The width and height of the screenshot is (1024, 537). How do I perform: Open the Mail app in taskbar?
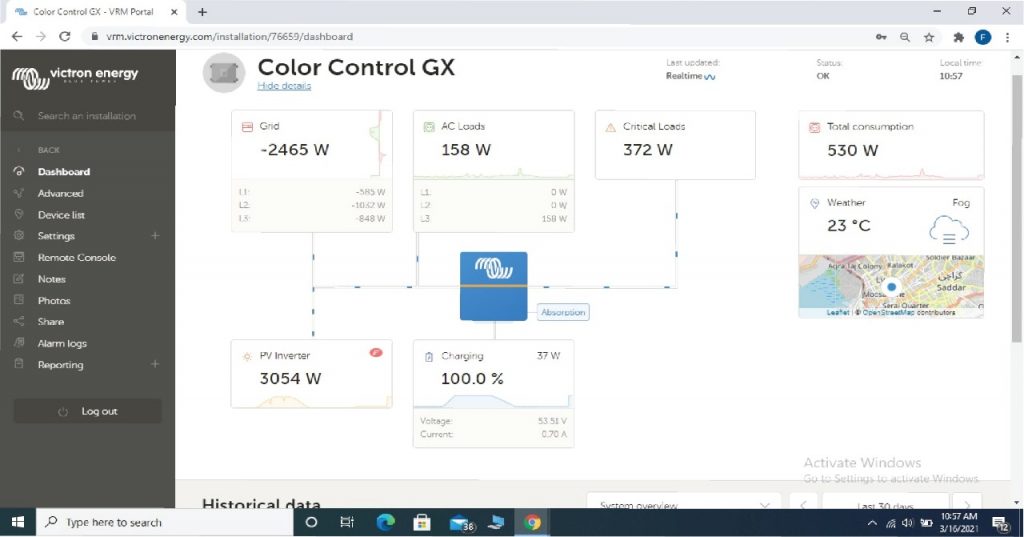(462, 523)
